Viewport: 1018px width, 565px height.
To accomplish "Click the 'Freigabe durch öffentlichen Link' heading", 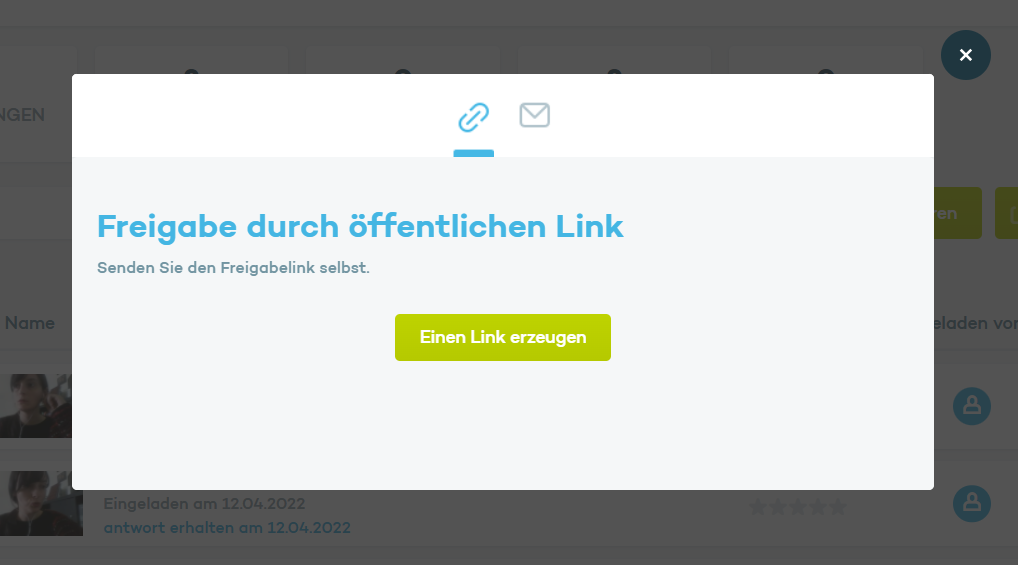I will coord(360,227).
